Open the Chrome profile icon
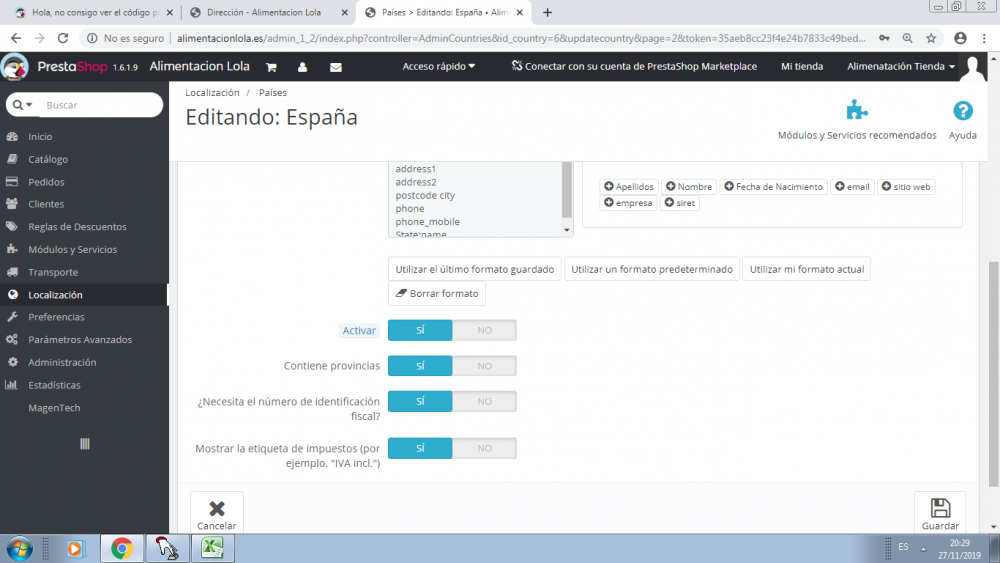The height and width of the screenshot is (563, 1000). click(960, 38)
